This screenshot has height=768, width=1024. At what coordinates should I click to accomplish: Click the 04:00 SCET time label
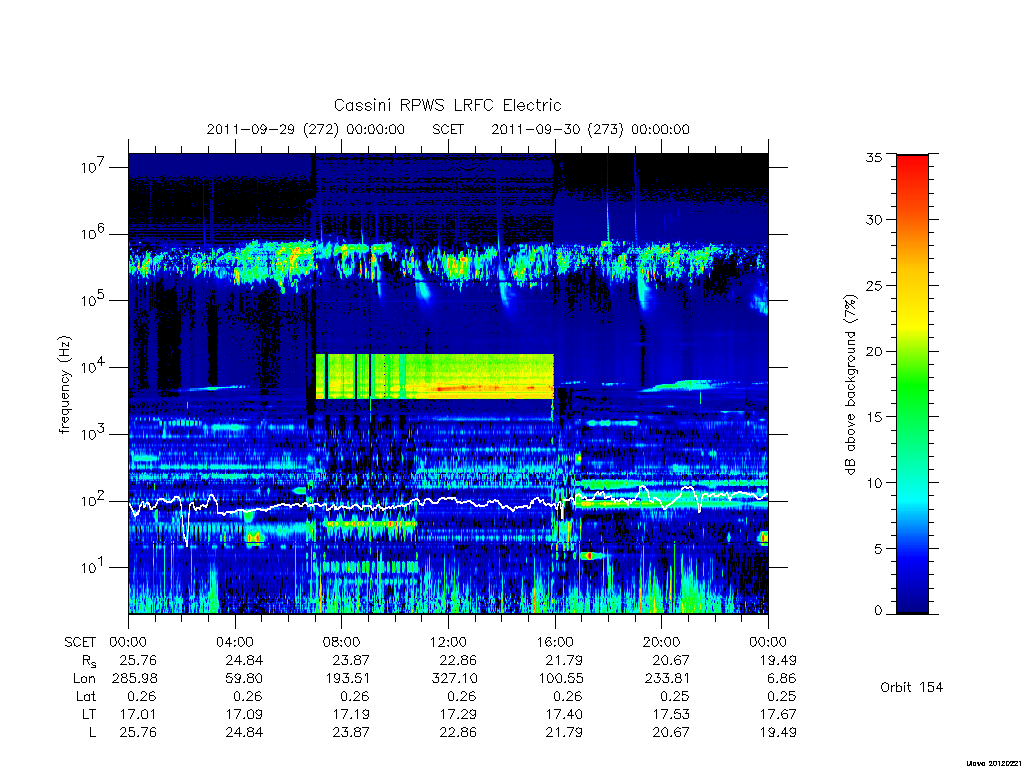click(234, 642)
